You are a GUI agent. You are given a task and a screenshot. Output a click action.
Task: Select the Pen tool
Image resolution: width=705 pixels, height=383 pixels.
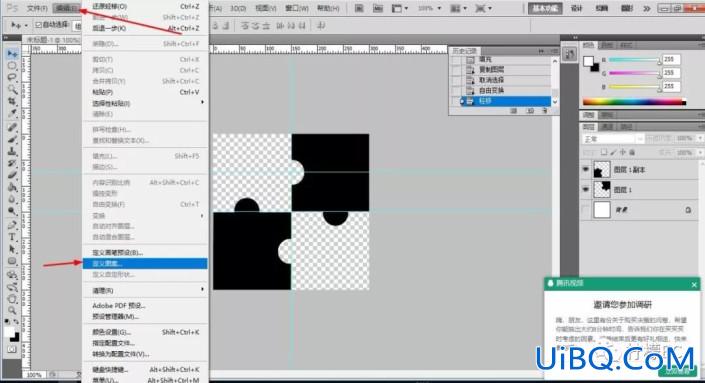coord(12,225)
